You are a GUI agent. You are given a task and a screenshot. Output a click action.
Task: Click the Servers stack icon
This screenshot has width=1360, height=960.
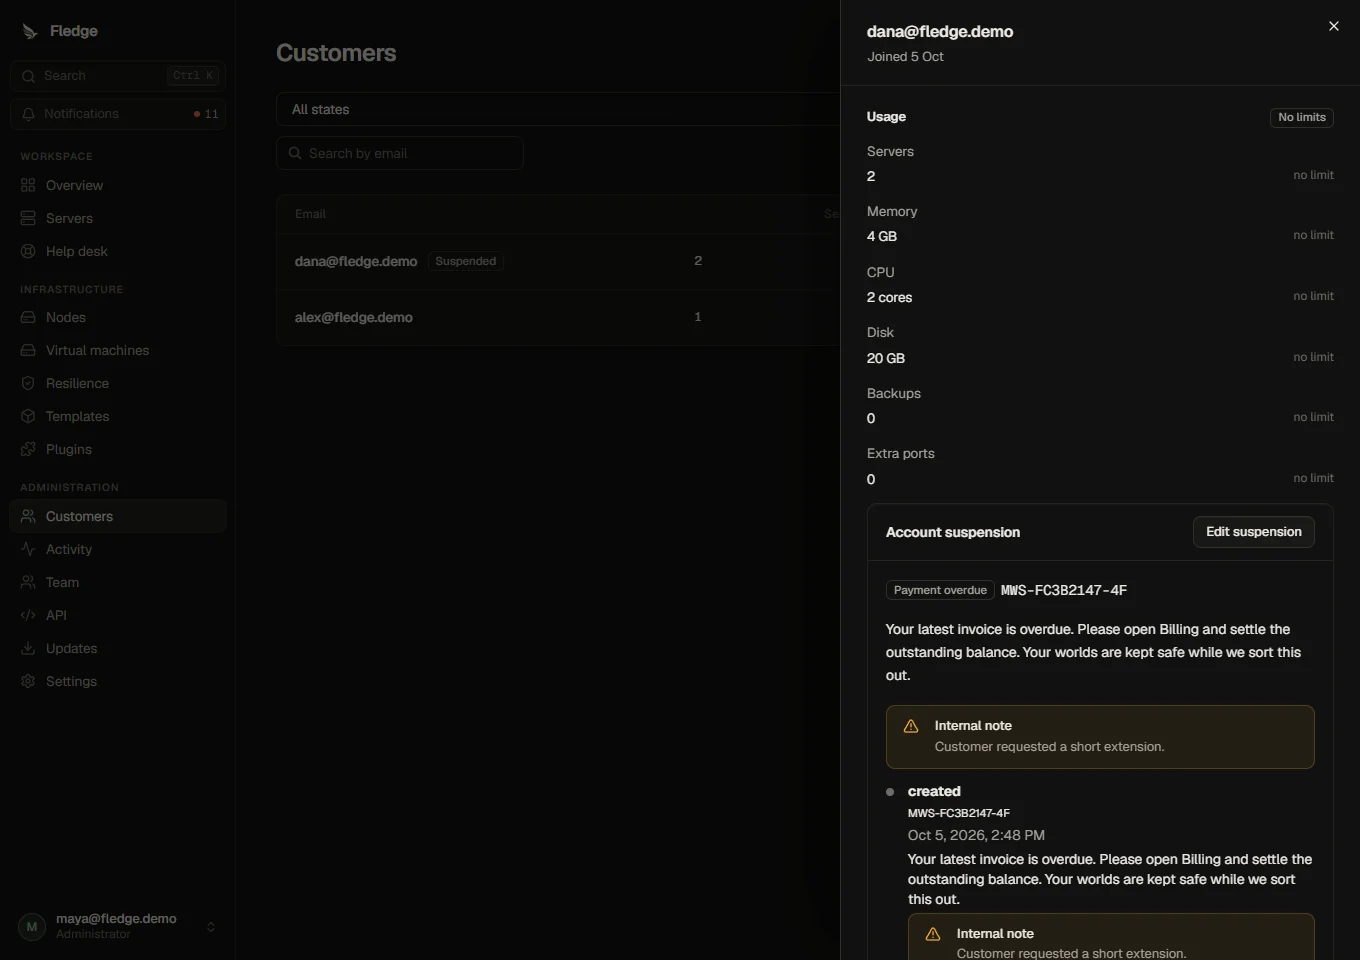[x=28, y=218]
